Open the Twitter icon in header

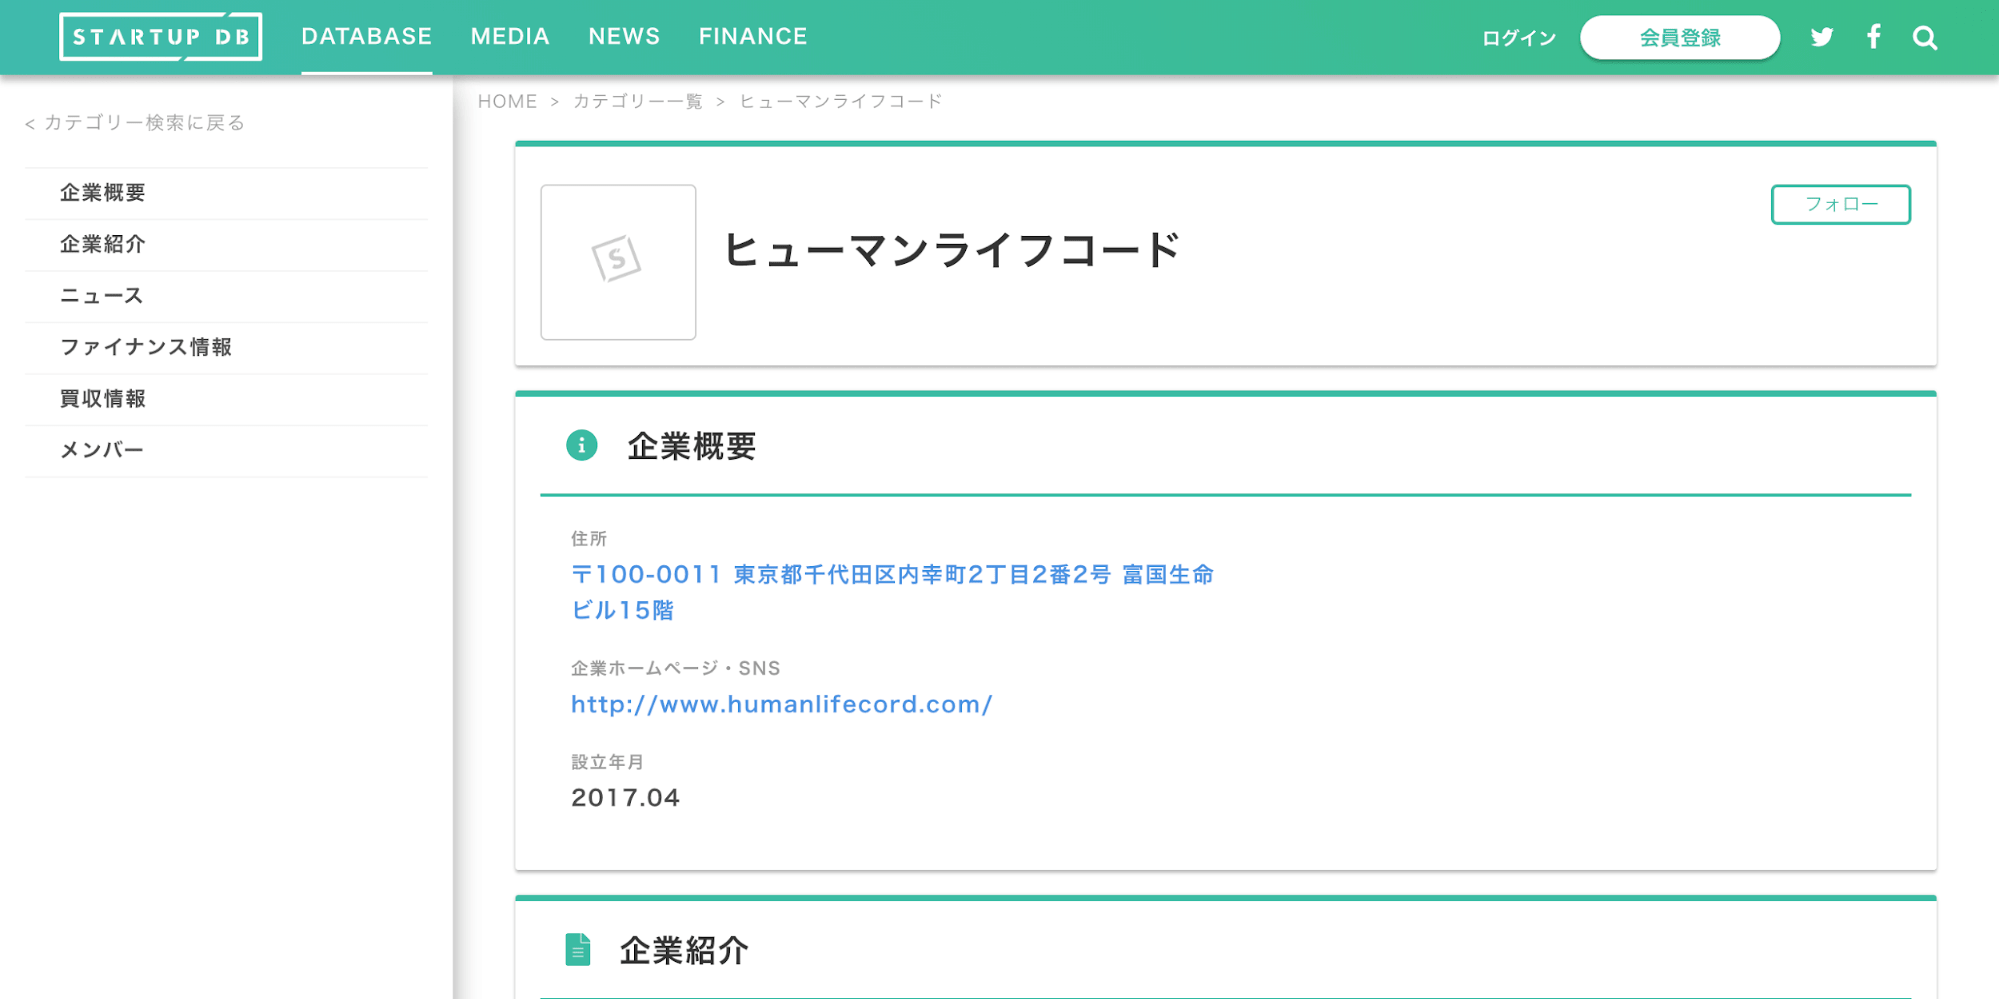1822,37
